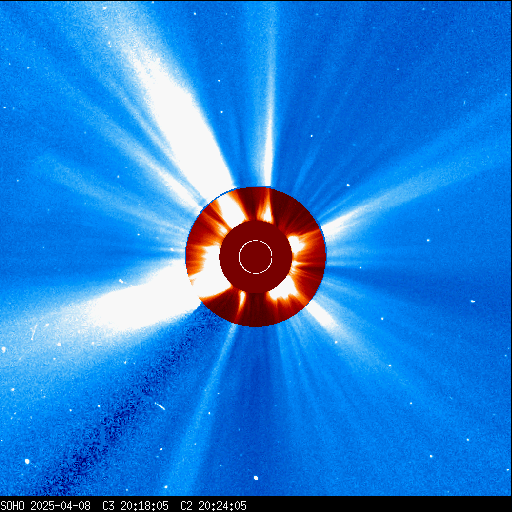Click the 2025-04-08 date text
This screenshot has height=512, width=512.
[61, 506]
